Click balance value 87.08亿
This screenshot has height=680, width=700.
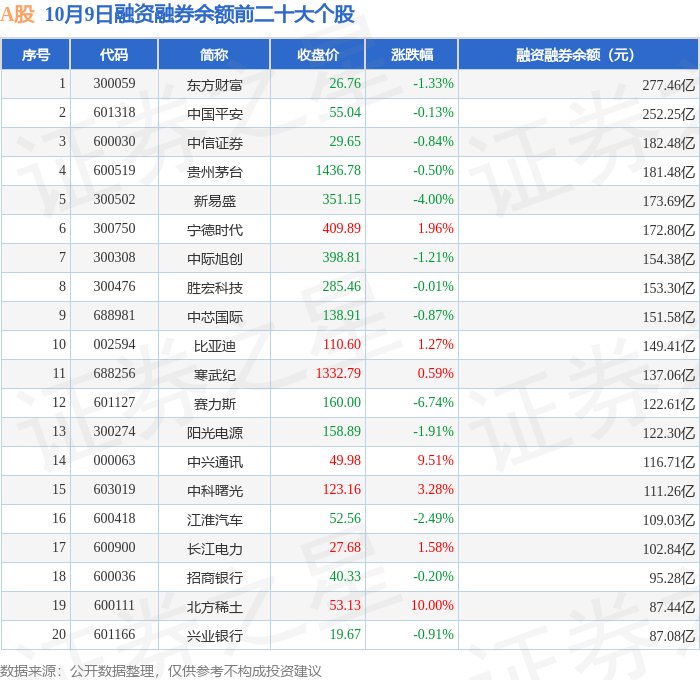click(x=672, y=636)
